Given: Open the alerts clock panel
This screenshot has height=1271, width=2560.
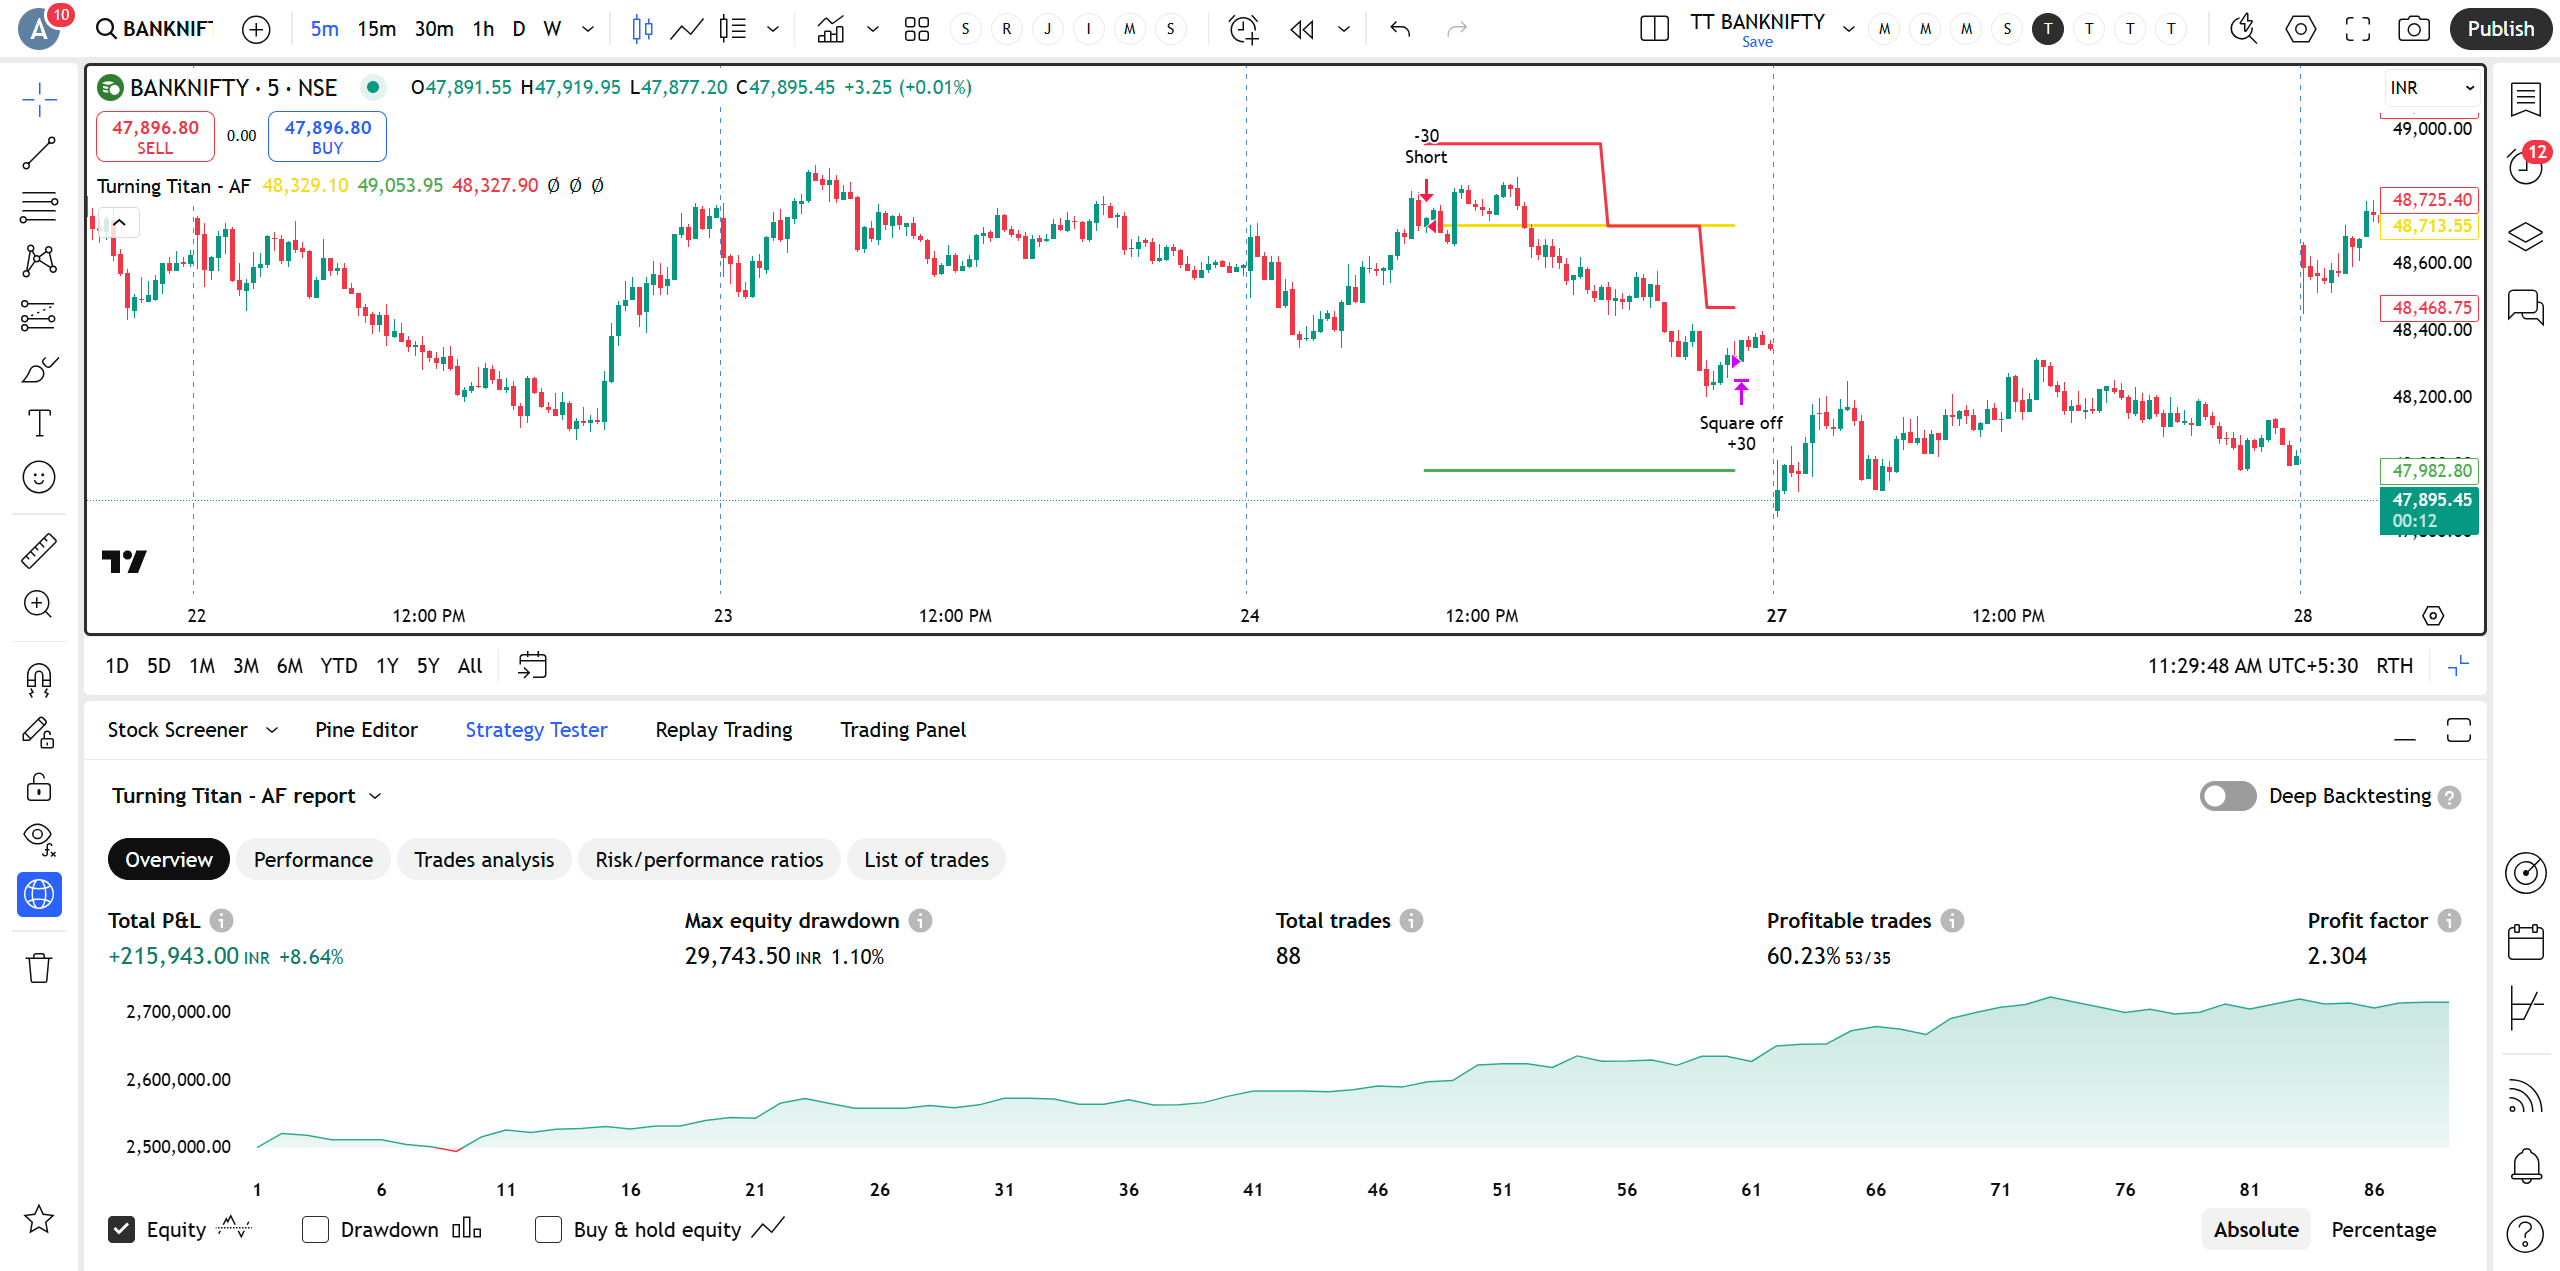Looking at the screenshot, I should (x=2526, y=166).
